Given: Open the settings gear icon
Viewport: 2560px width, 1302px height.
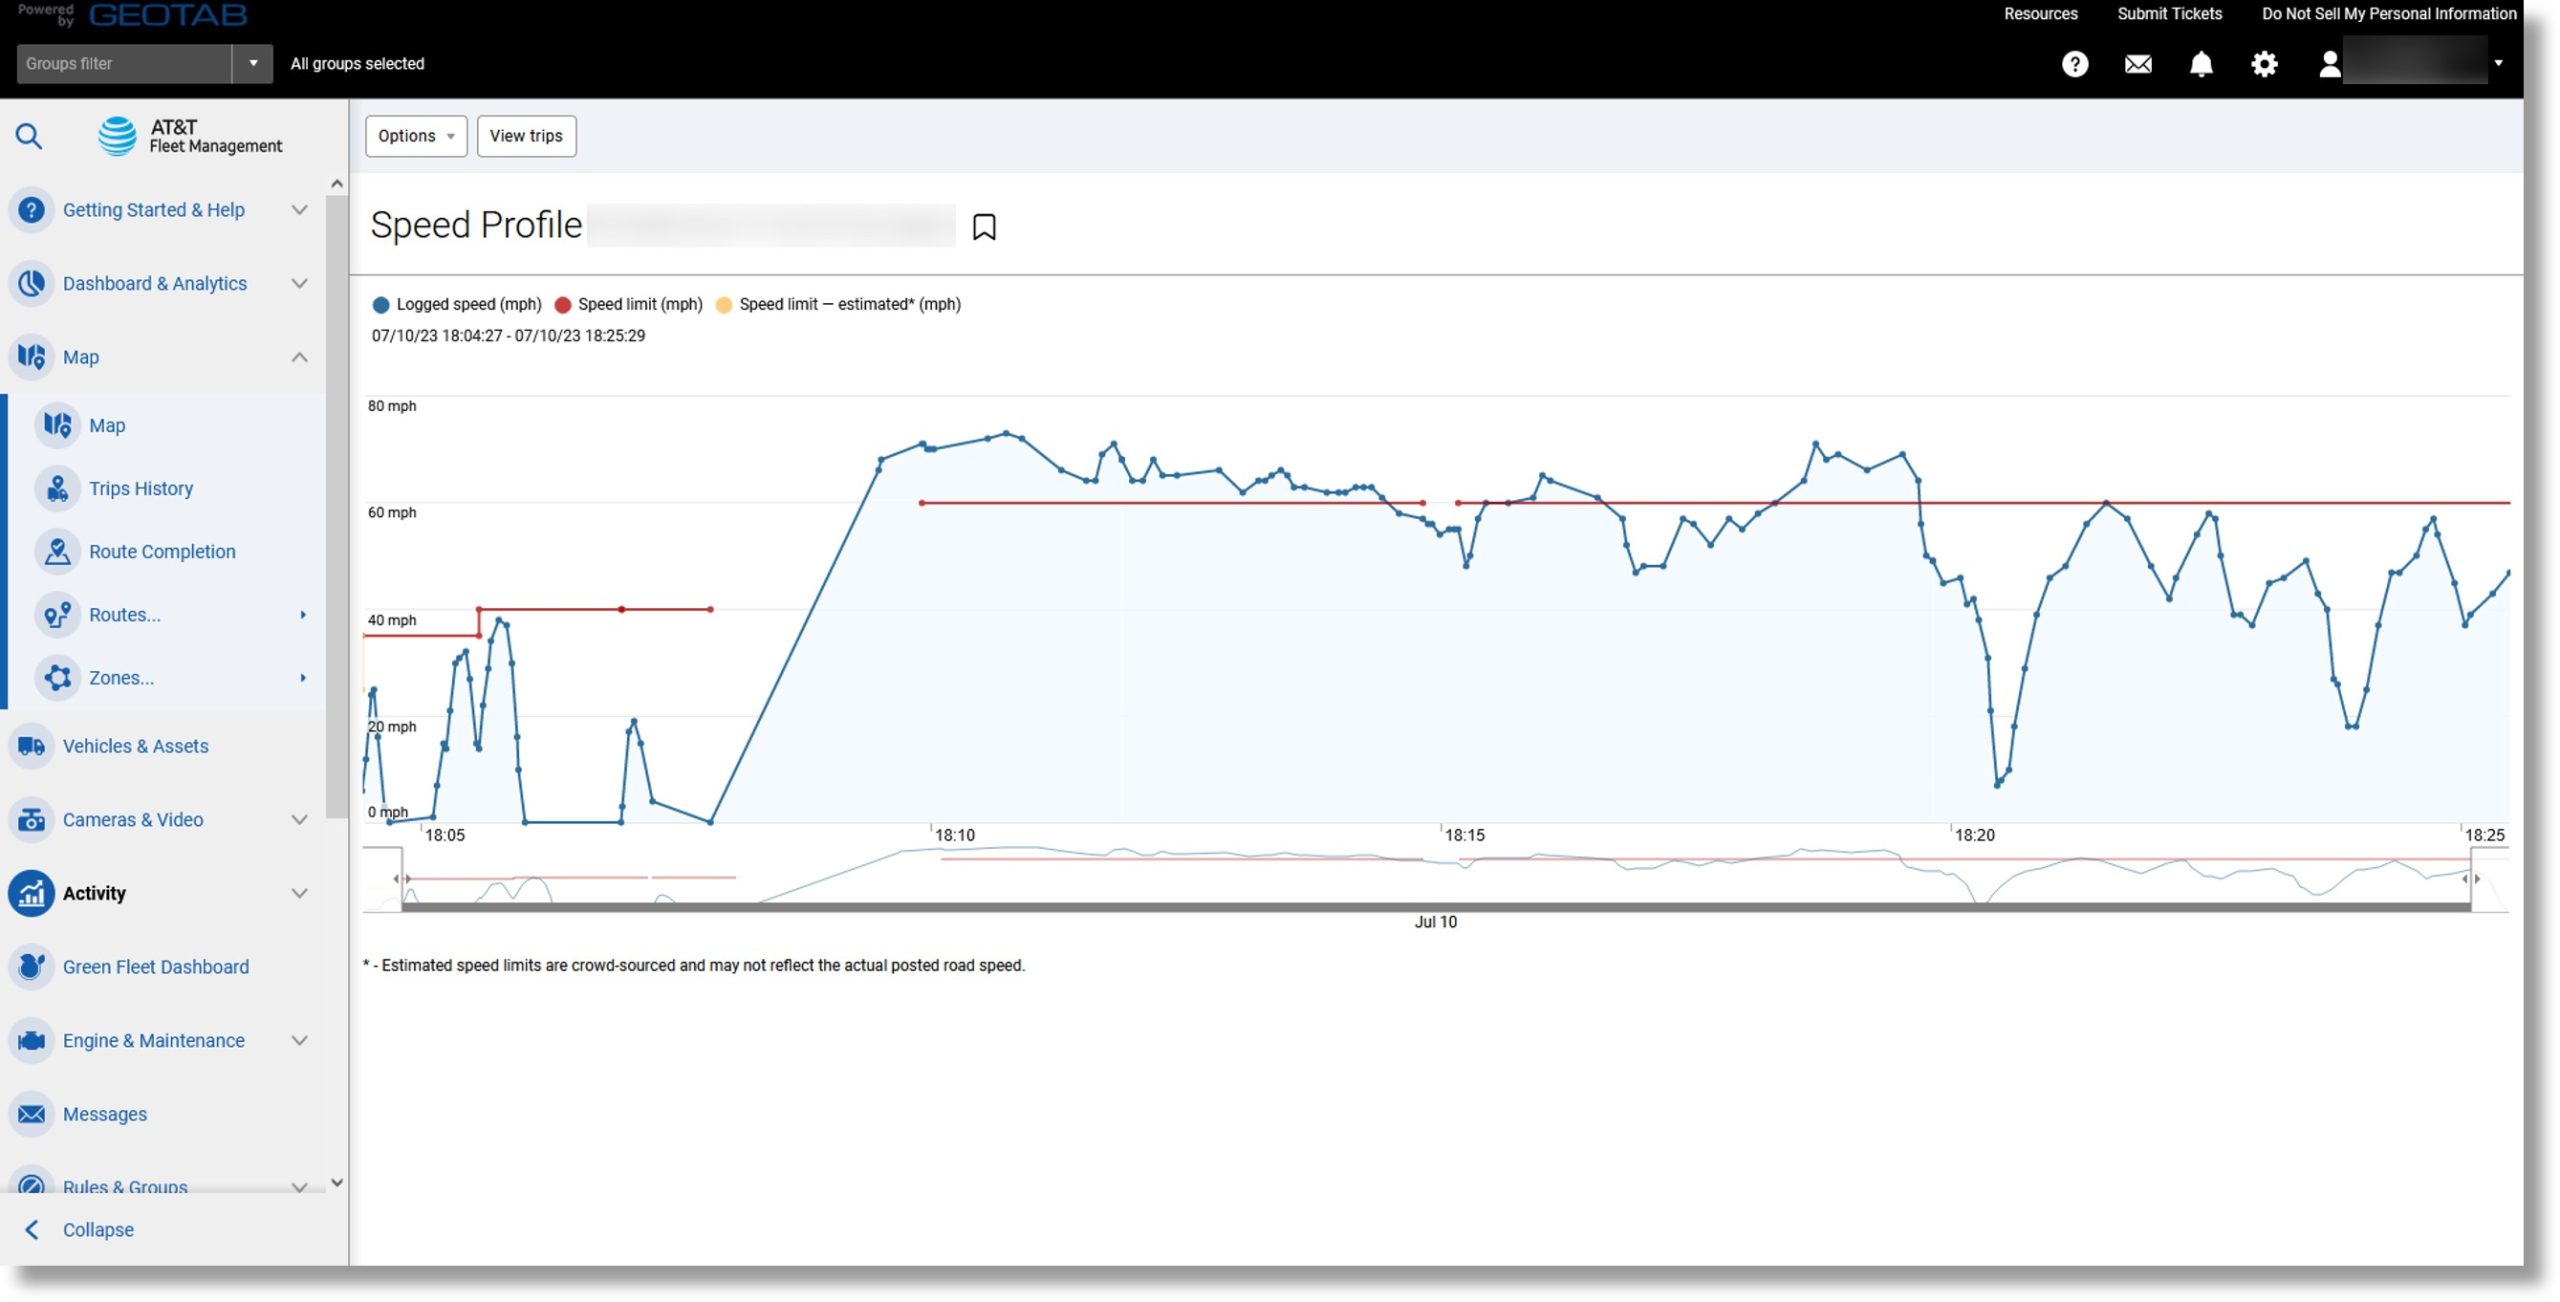Looking at the screenshot, I should coord(2264,64).
